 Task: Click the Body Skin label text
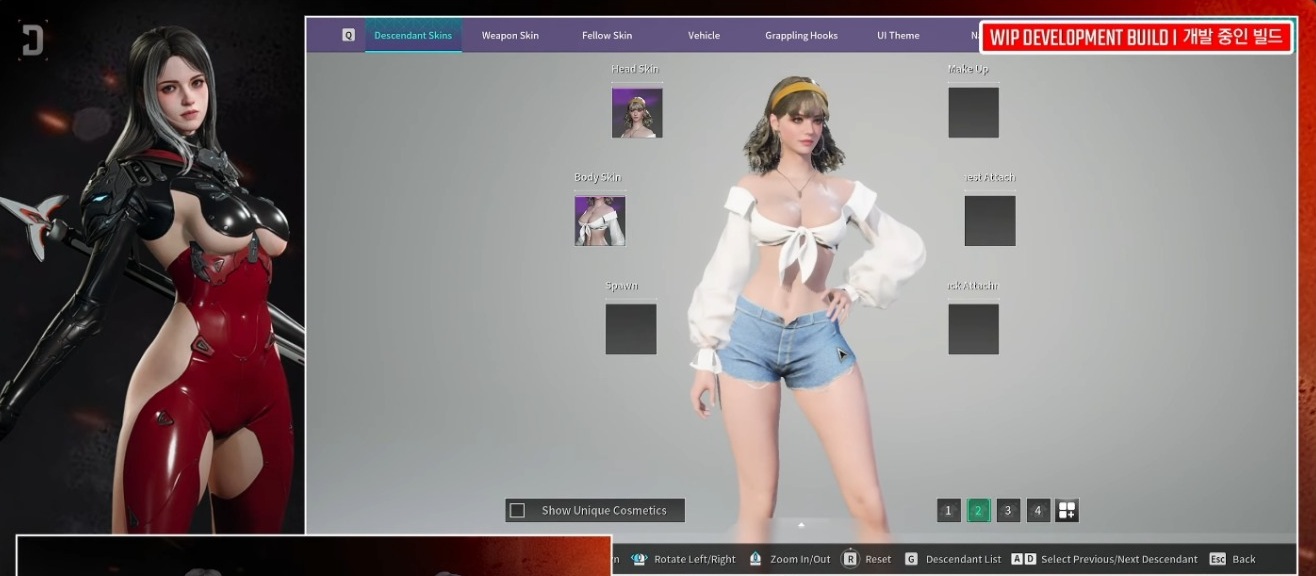598,177
